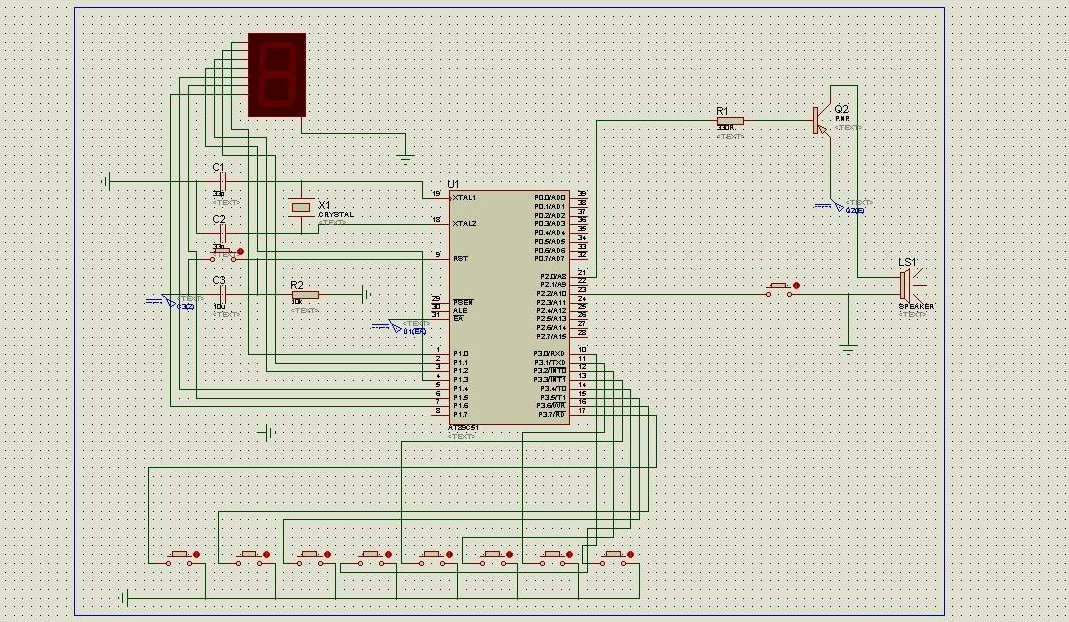Click the U1 AT89C51 microcontroller body
This screenshot has width=1069, height=622.
click(x=509, y=307)
